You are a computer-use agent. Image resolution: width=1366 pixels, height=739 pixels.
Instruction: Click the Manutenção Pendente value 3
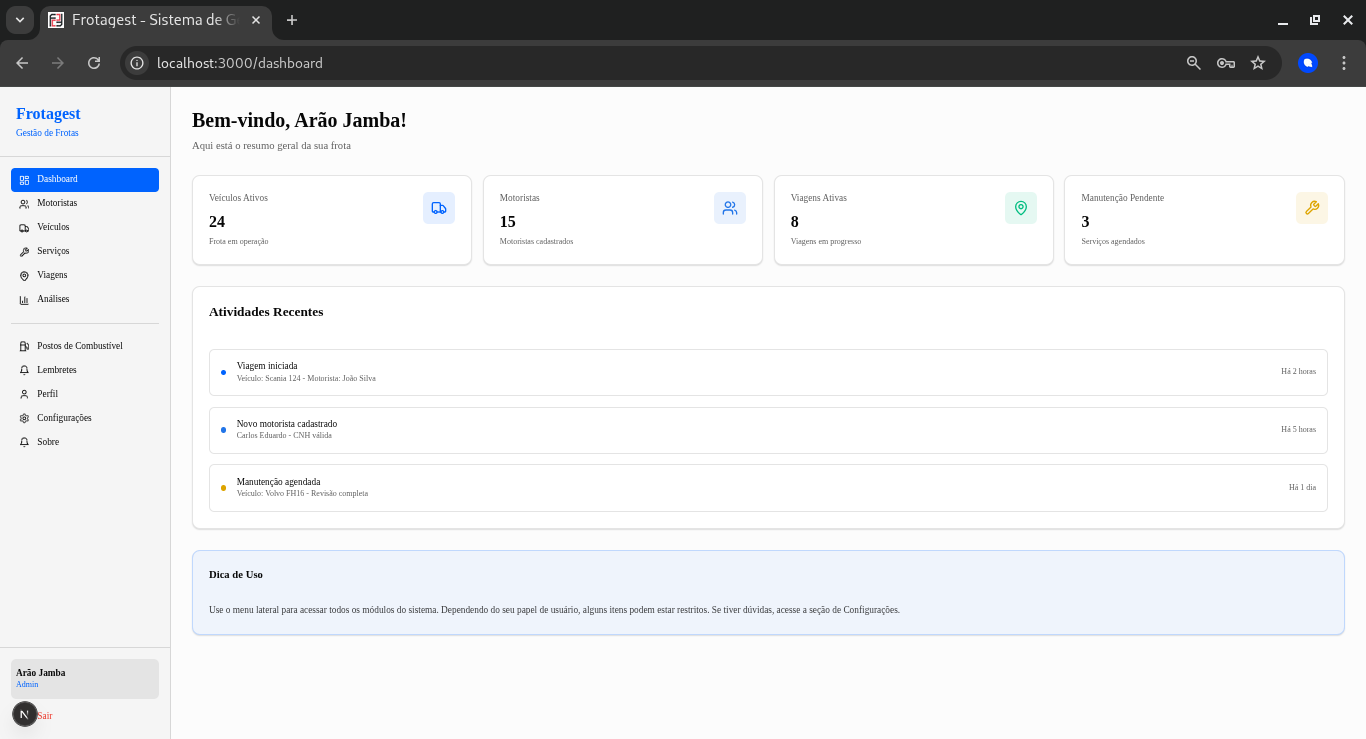pos(1085,222)
